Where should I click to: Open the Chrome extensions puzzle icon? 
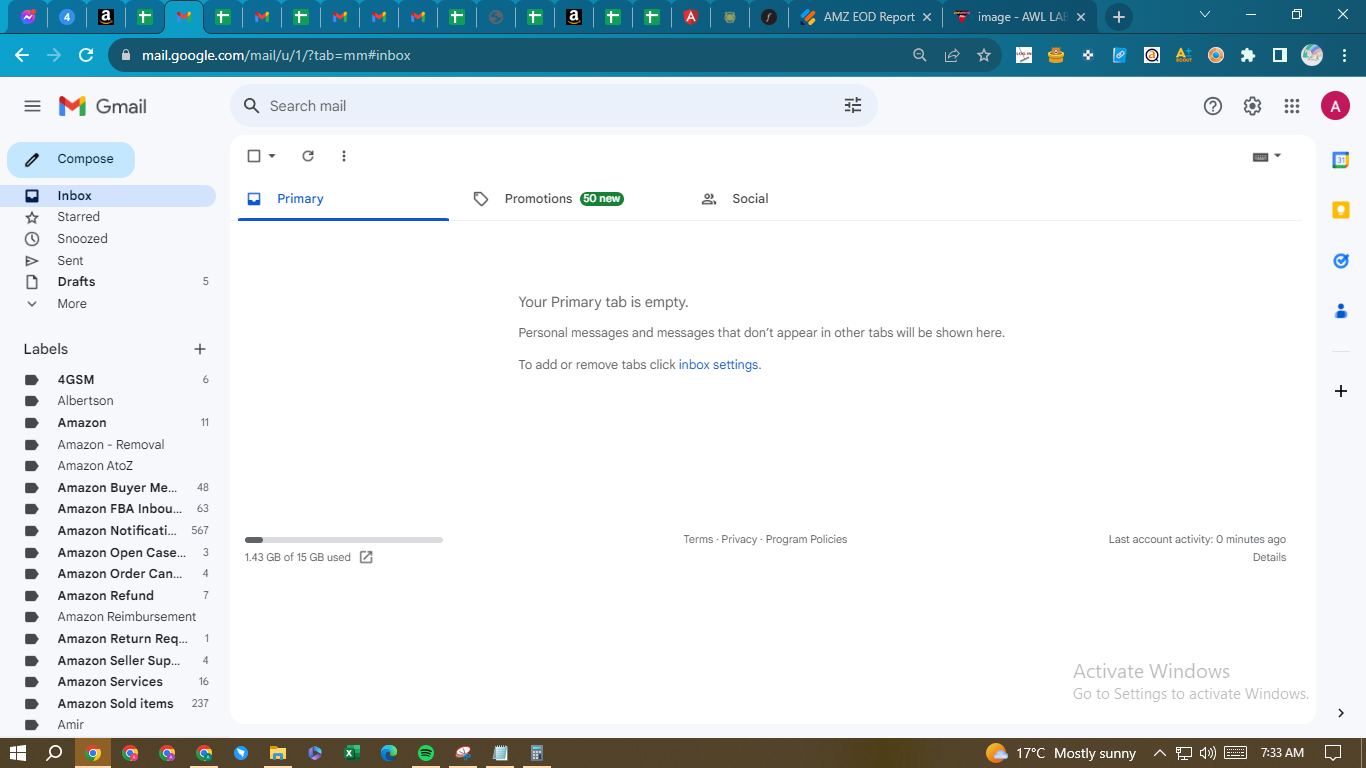[x=1247, y=55]
